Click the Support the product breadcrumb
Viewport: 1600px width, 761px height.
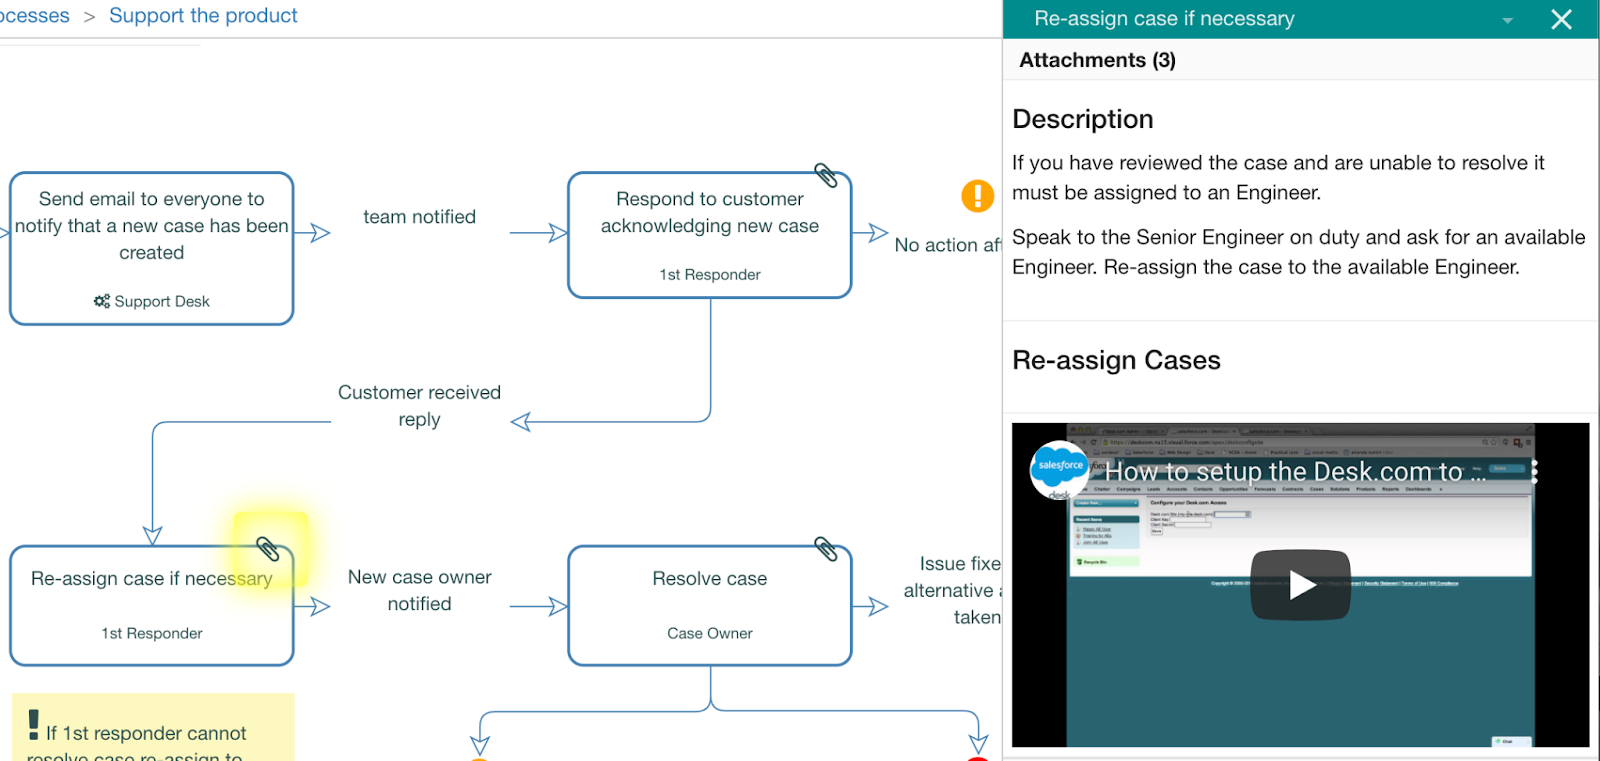(203, 16)
